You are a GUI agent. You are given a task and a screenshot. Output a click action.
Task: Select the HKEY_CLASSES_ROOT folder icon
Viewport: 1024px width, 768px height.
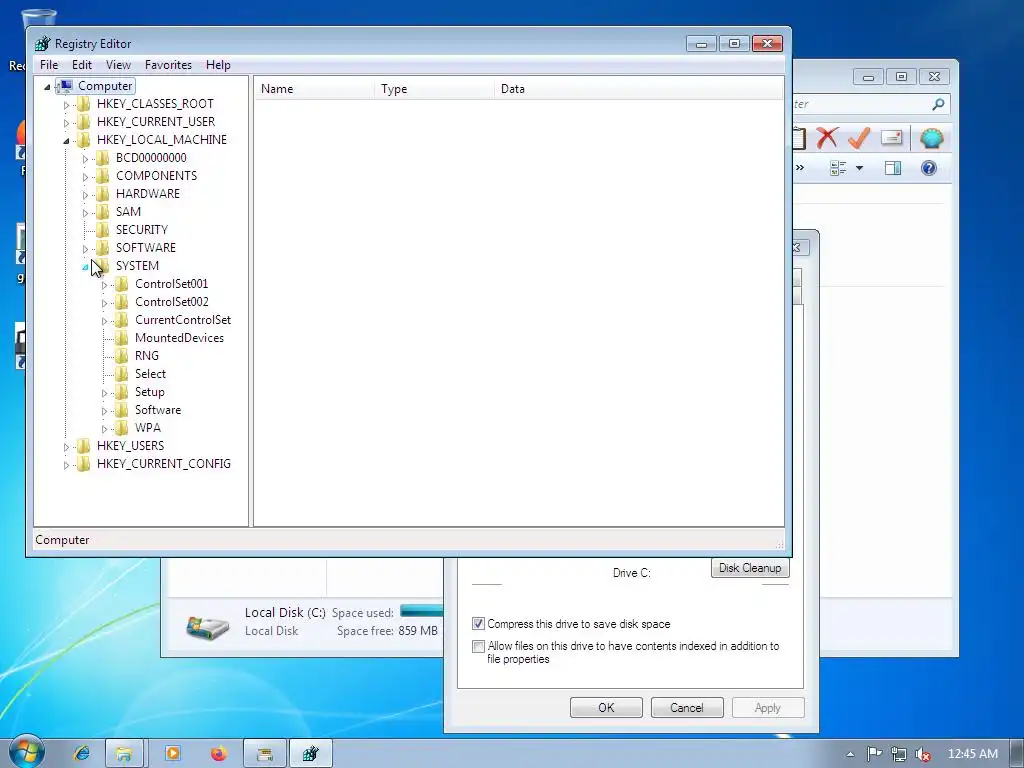(84, 104)
